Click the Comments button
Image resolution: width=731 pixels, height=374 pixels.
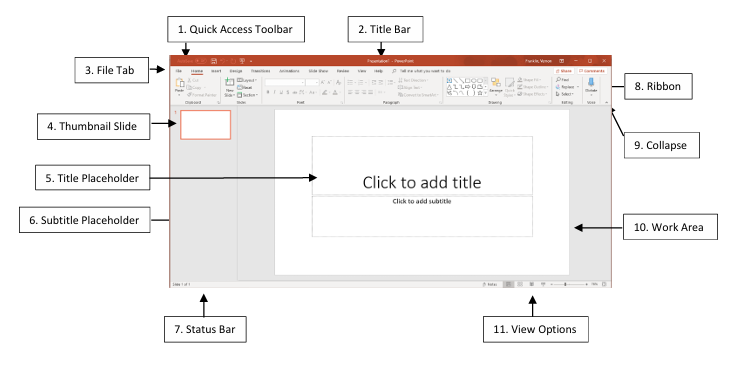(x=592, y=71)
